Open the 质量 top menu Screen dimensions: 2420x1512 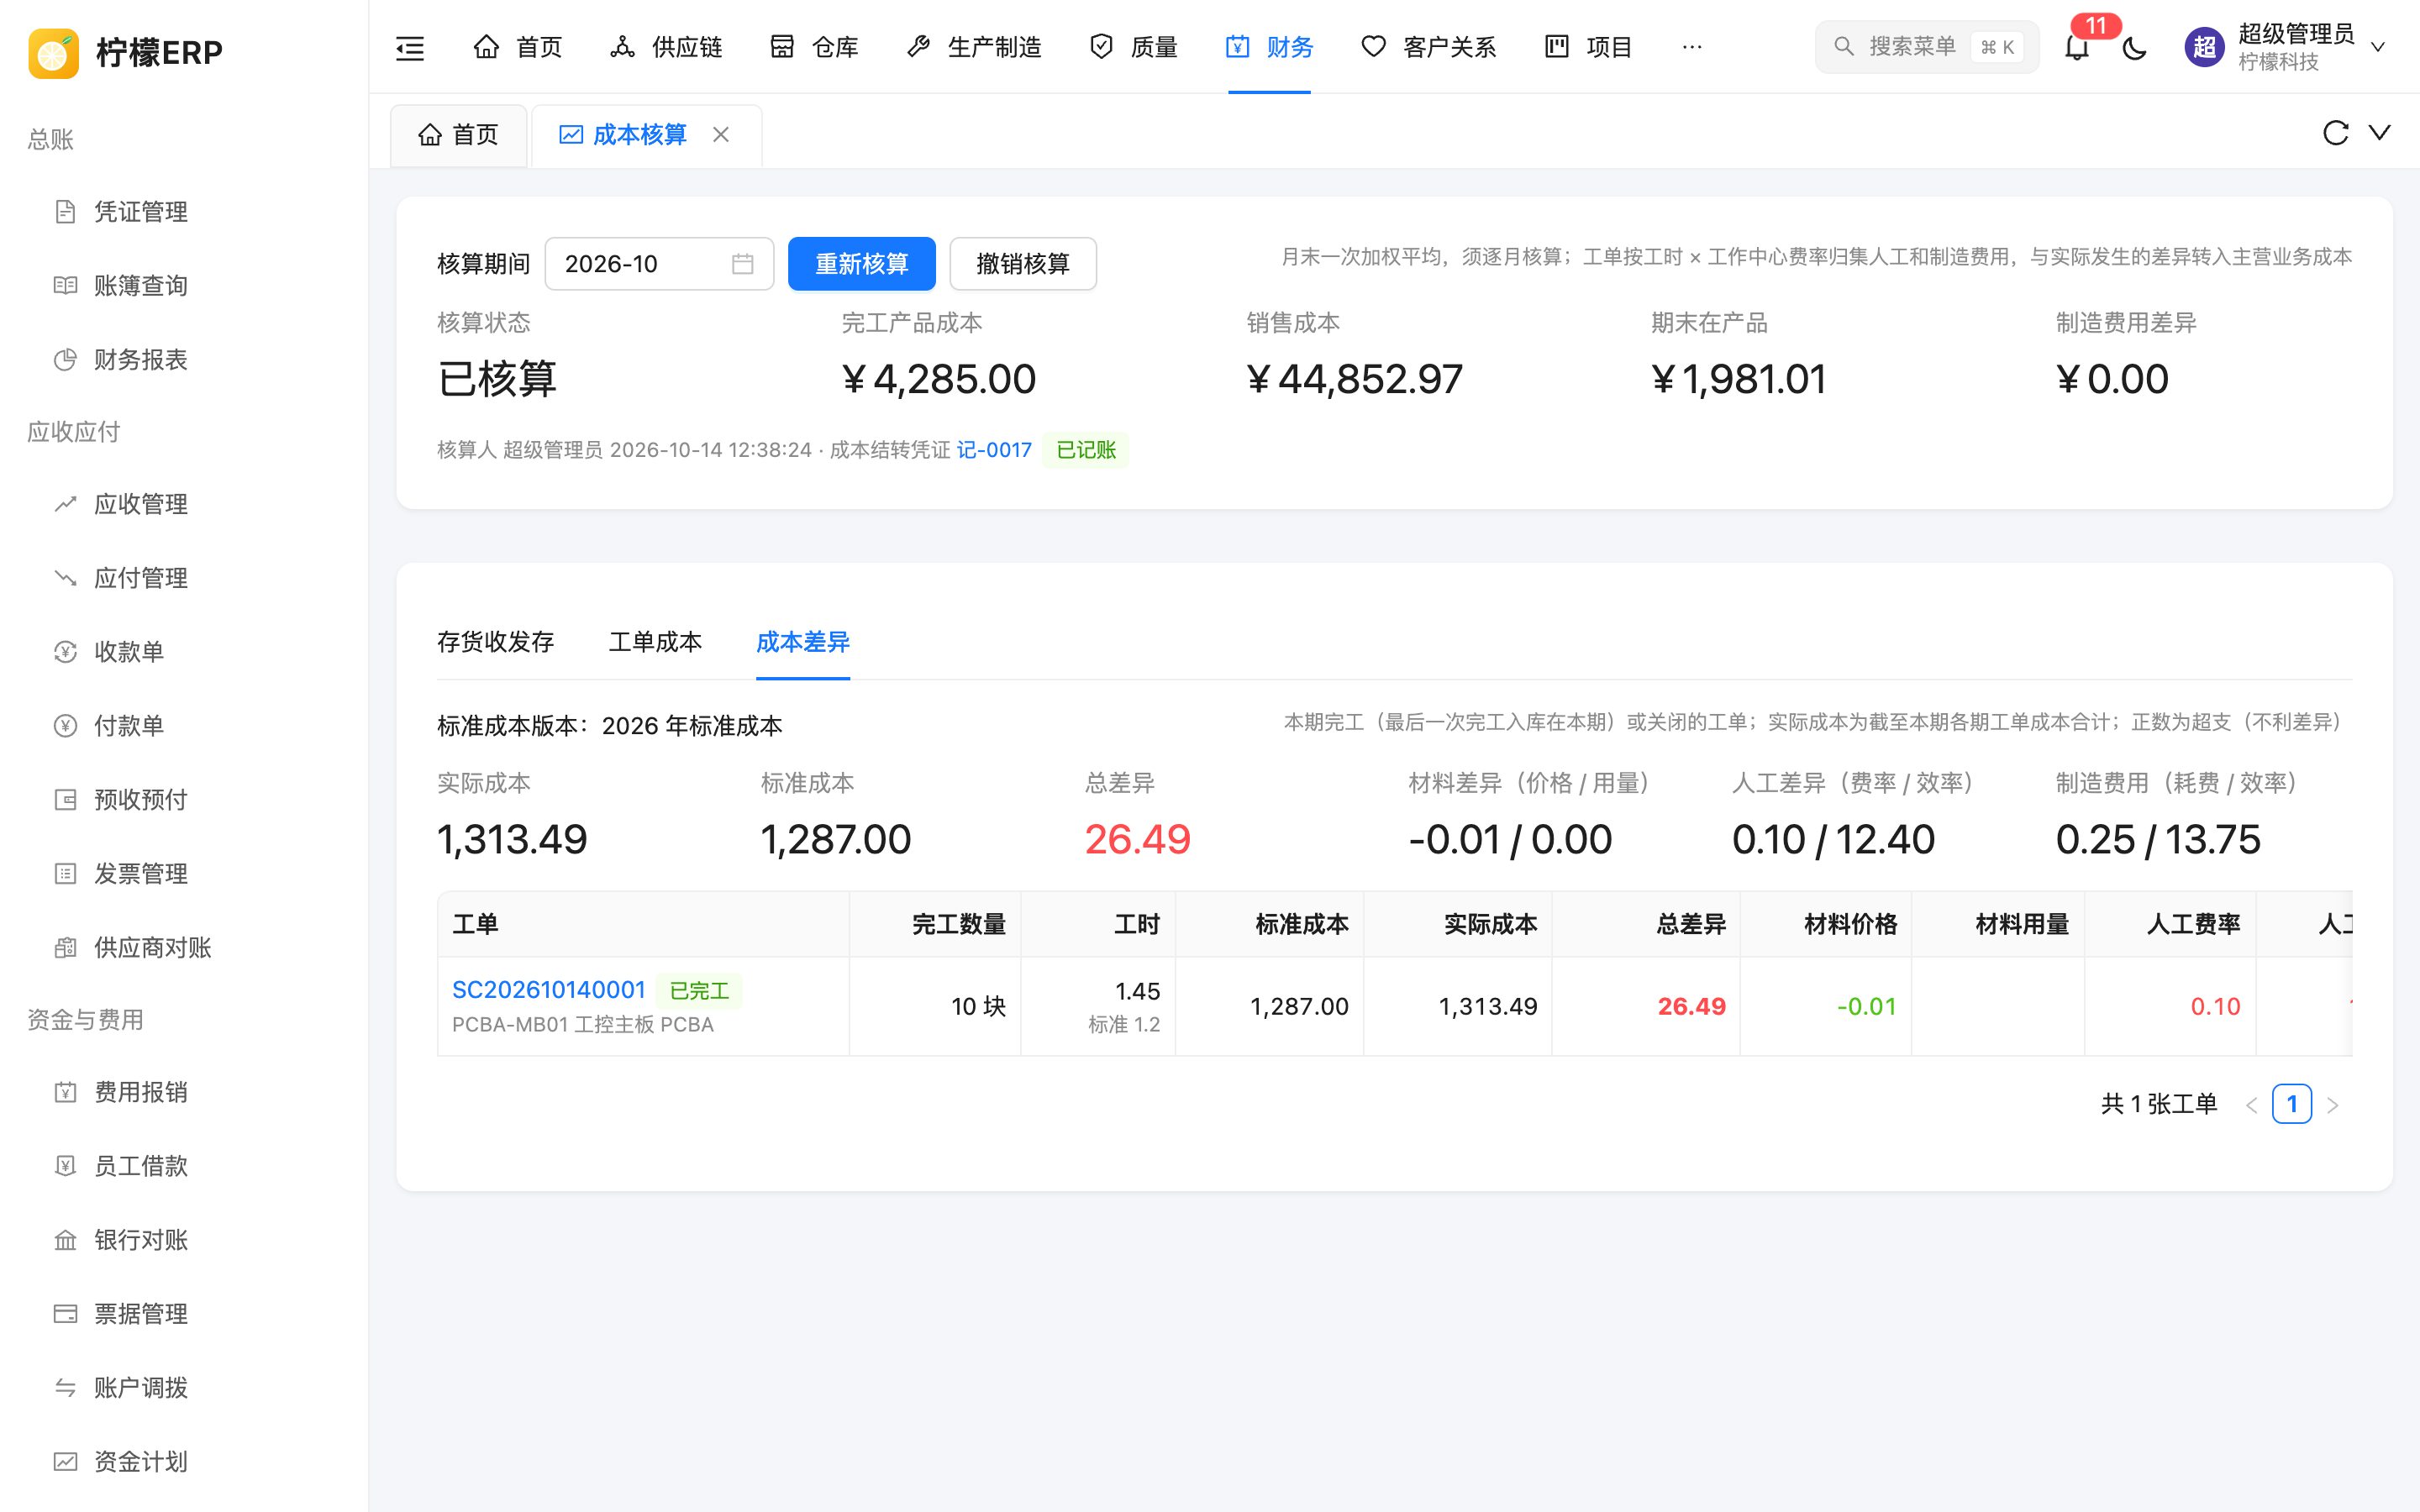point(1133,47)
